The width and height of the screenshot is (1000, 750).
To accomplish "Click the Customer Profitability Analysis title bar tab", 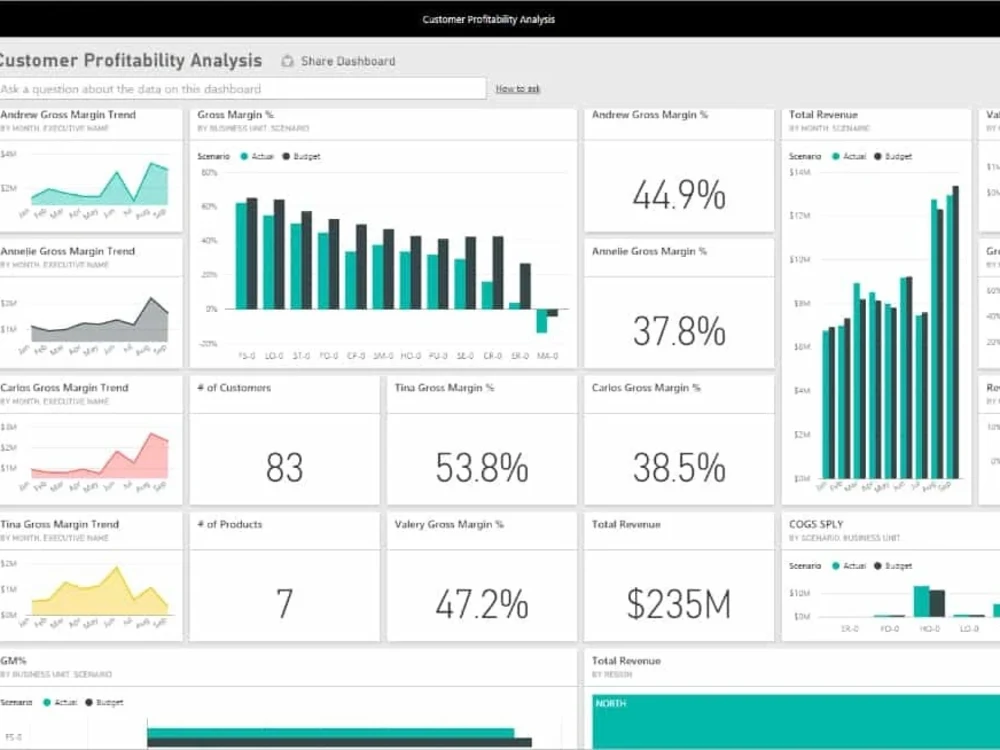I will click(x=489, y=18).
